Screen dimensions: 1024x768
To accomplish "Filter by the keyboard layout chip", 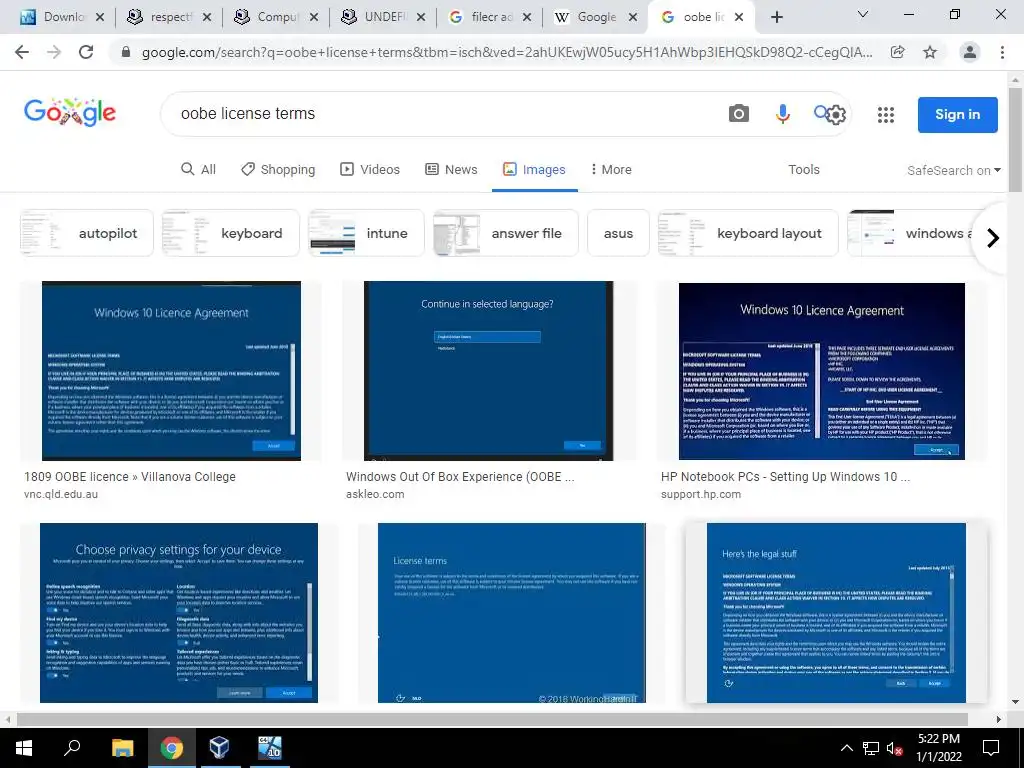I will [x=748, y=233].
